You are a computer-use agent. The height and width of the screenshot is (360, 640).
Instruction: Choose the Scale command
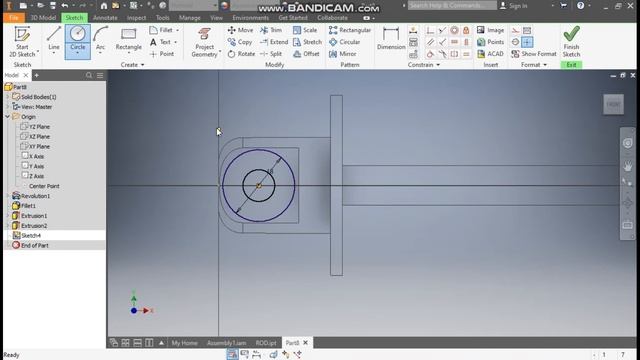coord(305,30)
